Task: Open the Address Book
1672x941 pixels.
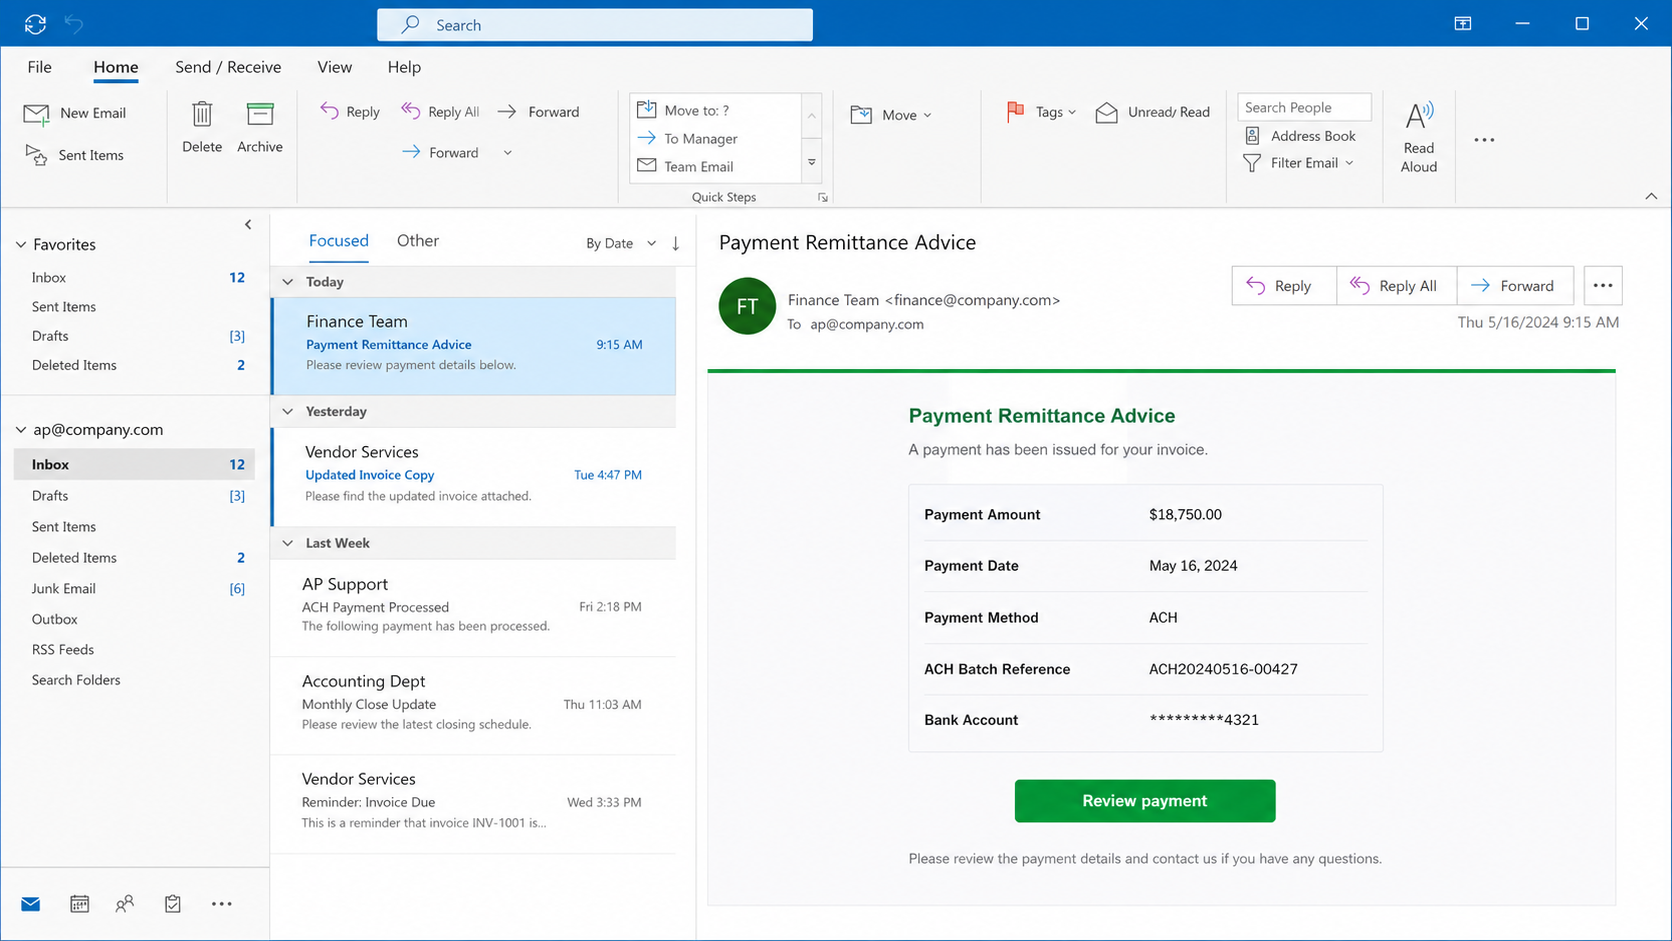Action: pyautogui.click(x=1300, y=136)
